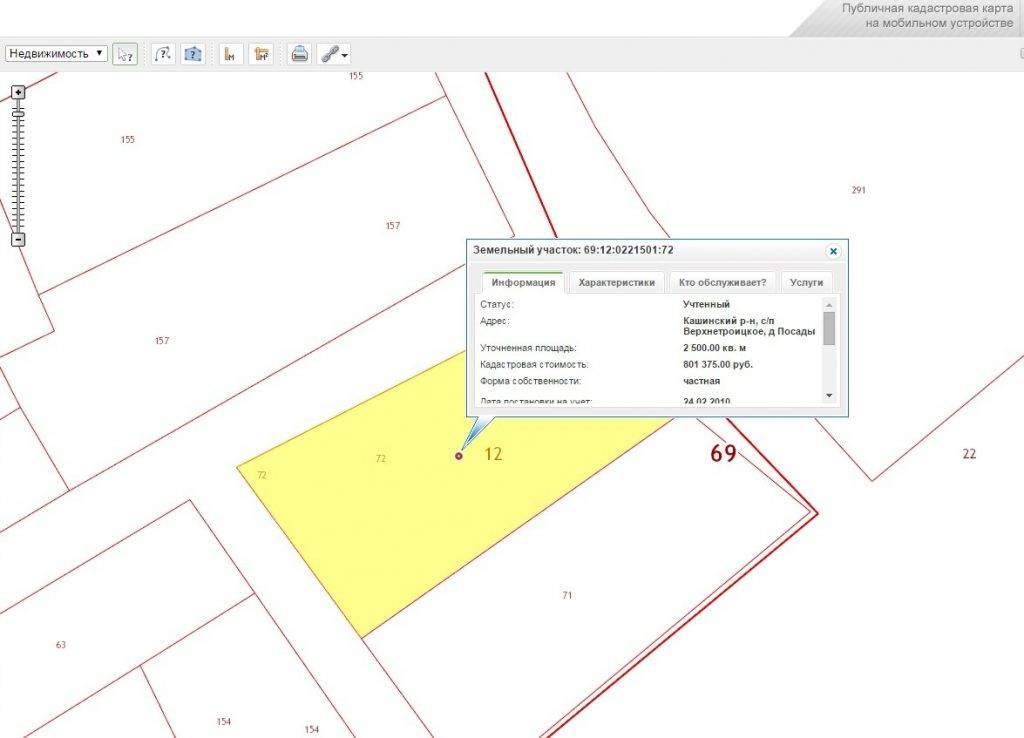Open the Недвижимость search type dropdown
1024x738 pixels.
[x=56, y=54]
